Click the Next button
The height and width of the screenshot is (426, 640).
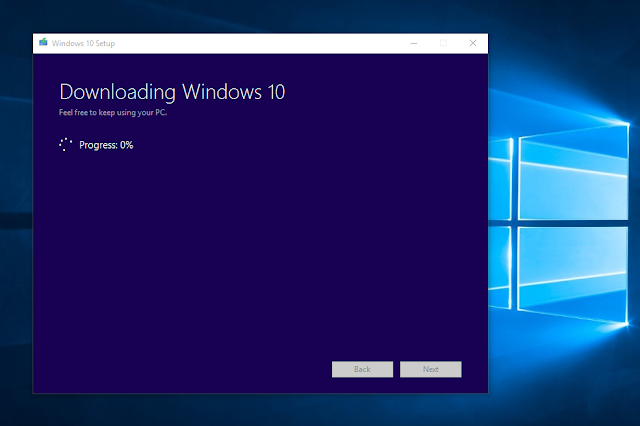431,369
